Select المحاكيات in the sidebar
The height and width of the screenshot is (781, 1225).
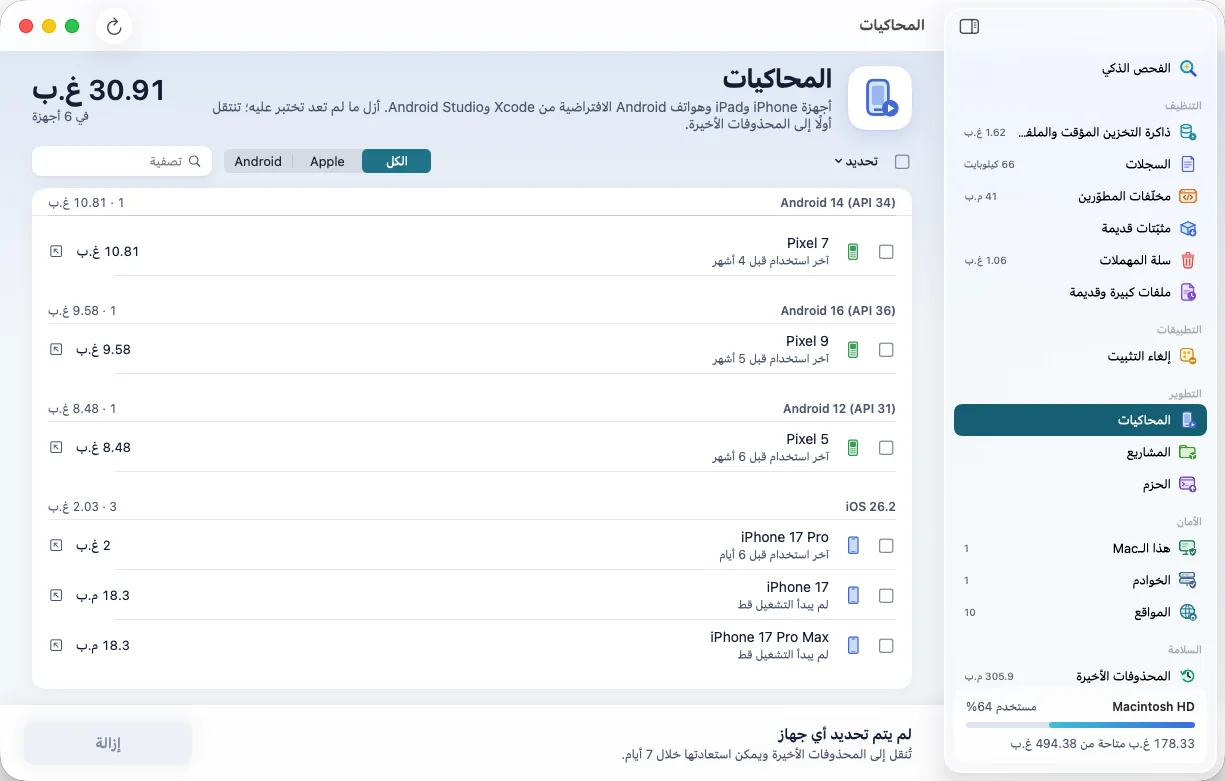tap(1080, 420)
